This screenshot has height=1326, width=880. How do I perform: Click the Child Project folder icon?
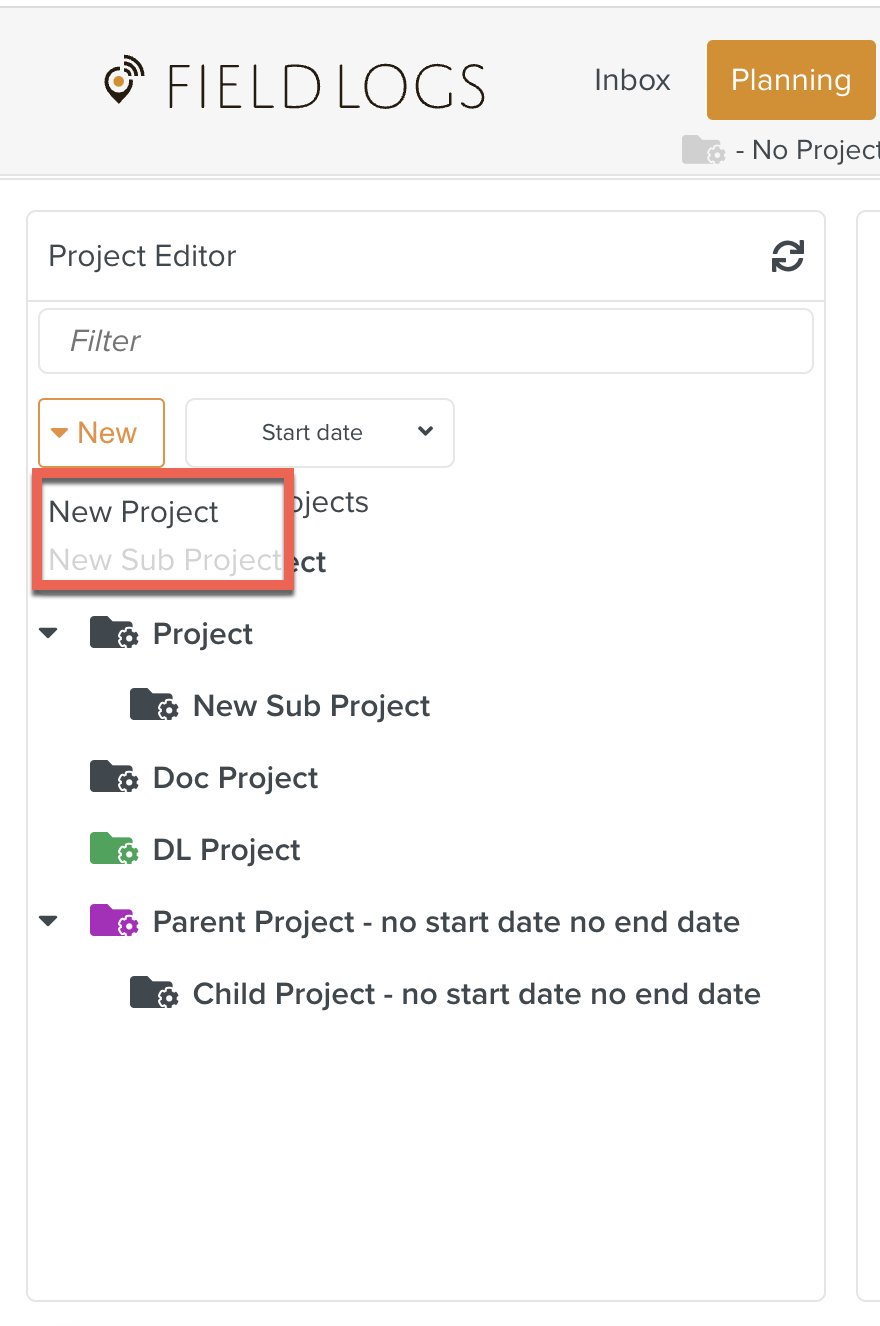pyautogui.click(x=154, y=994)
